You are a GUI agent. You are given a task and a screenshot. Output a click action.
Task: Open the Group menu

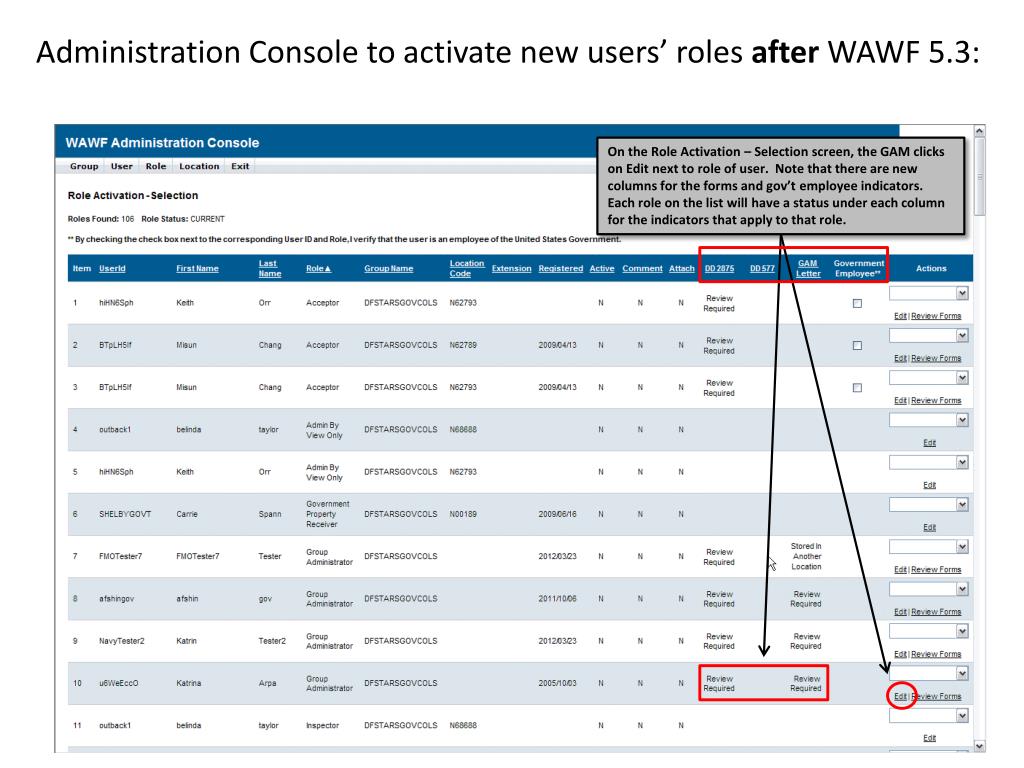tap(84, 167)
